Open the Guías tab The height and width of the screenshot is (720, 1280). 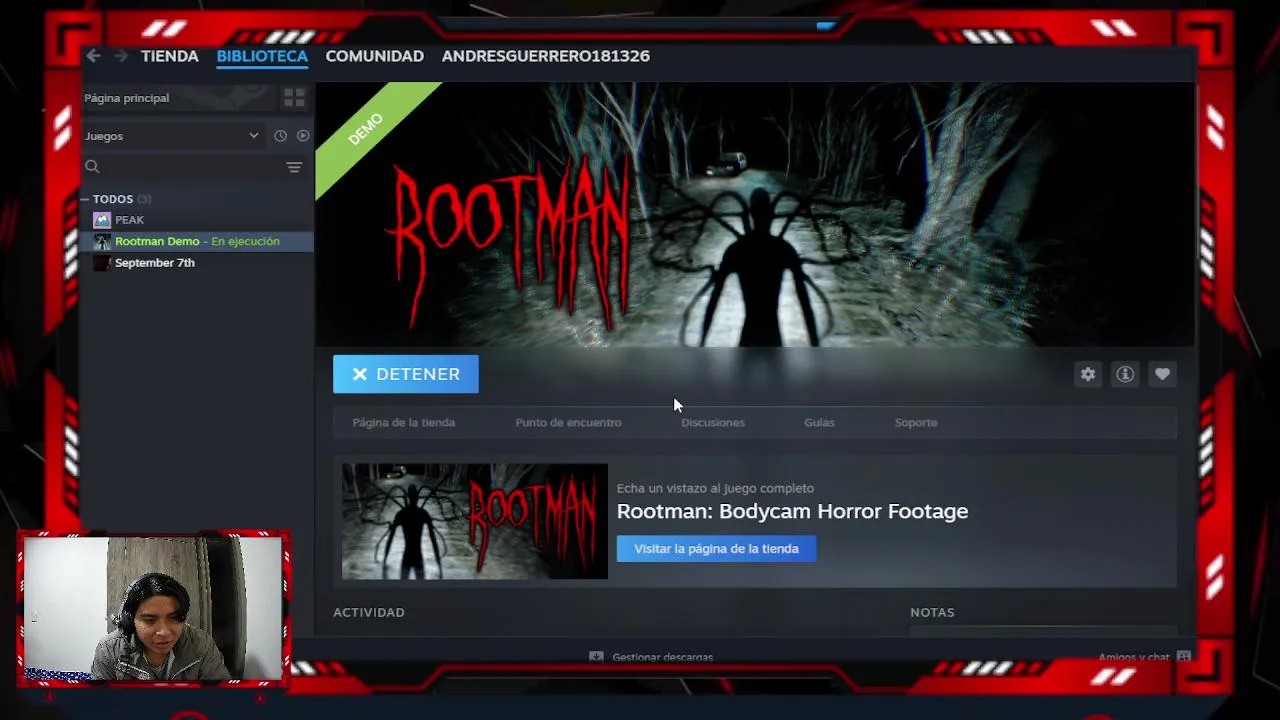819,423
